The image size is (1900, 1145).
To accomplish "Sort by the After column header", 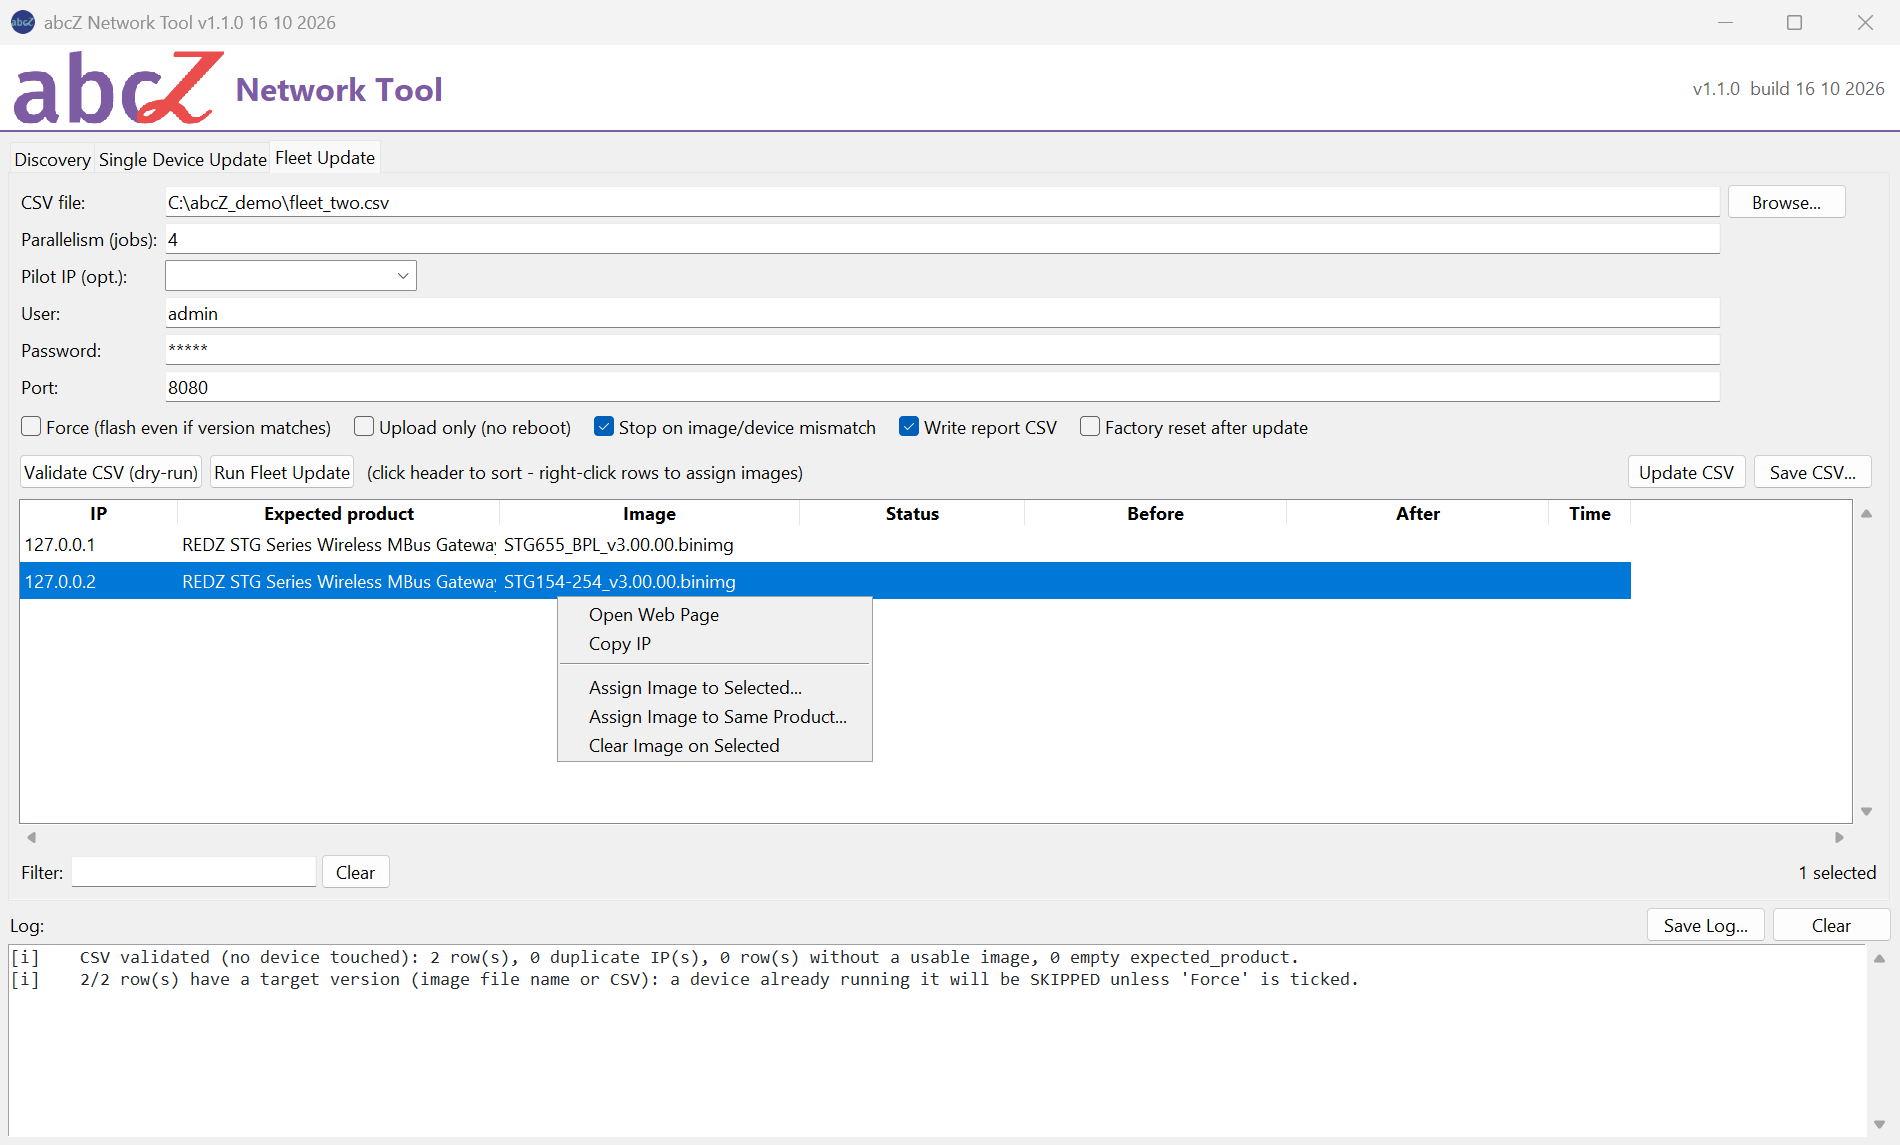I will [x=1418, y=513].
